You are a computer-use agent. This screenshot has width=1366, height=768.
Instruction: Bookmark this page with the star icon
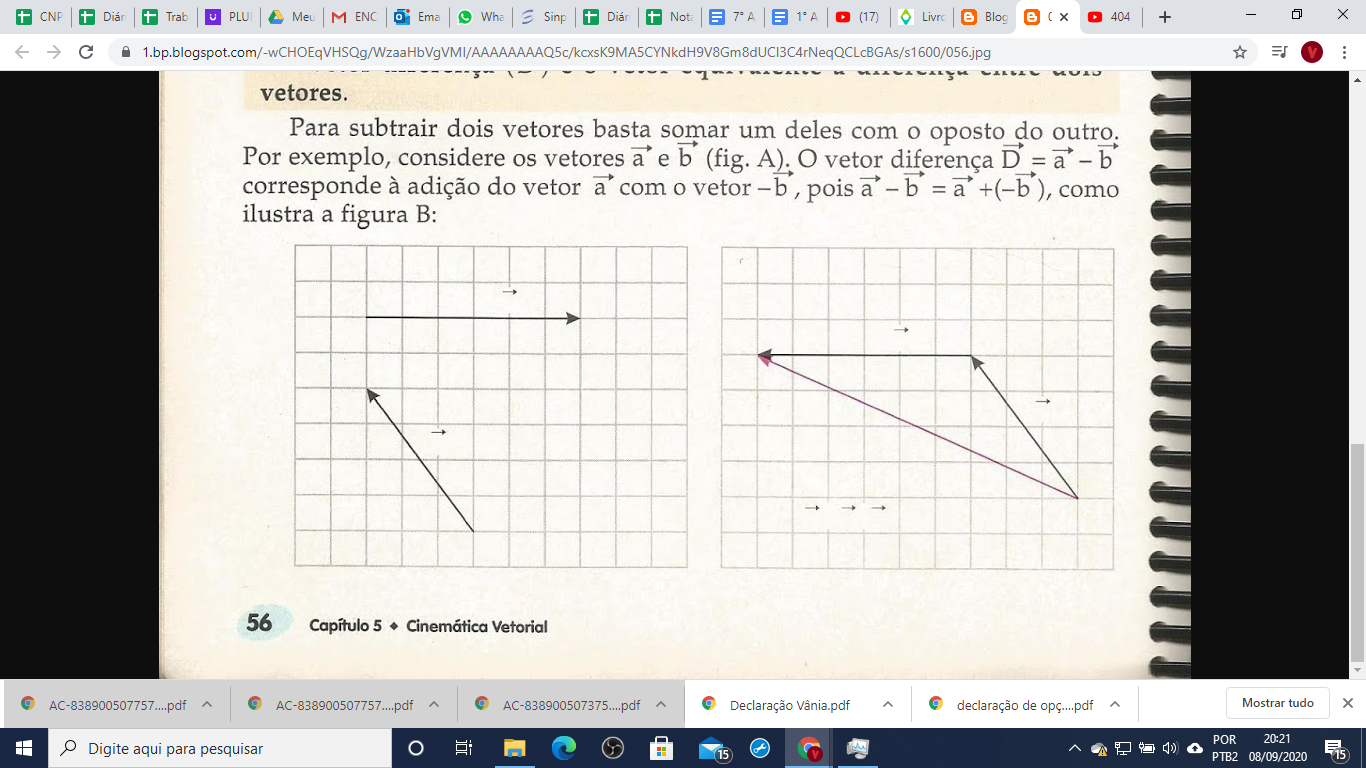(1240, 52)
